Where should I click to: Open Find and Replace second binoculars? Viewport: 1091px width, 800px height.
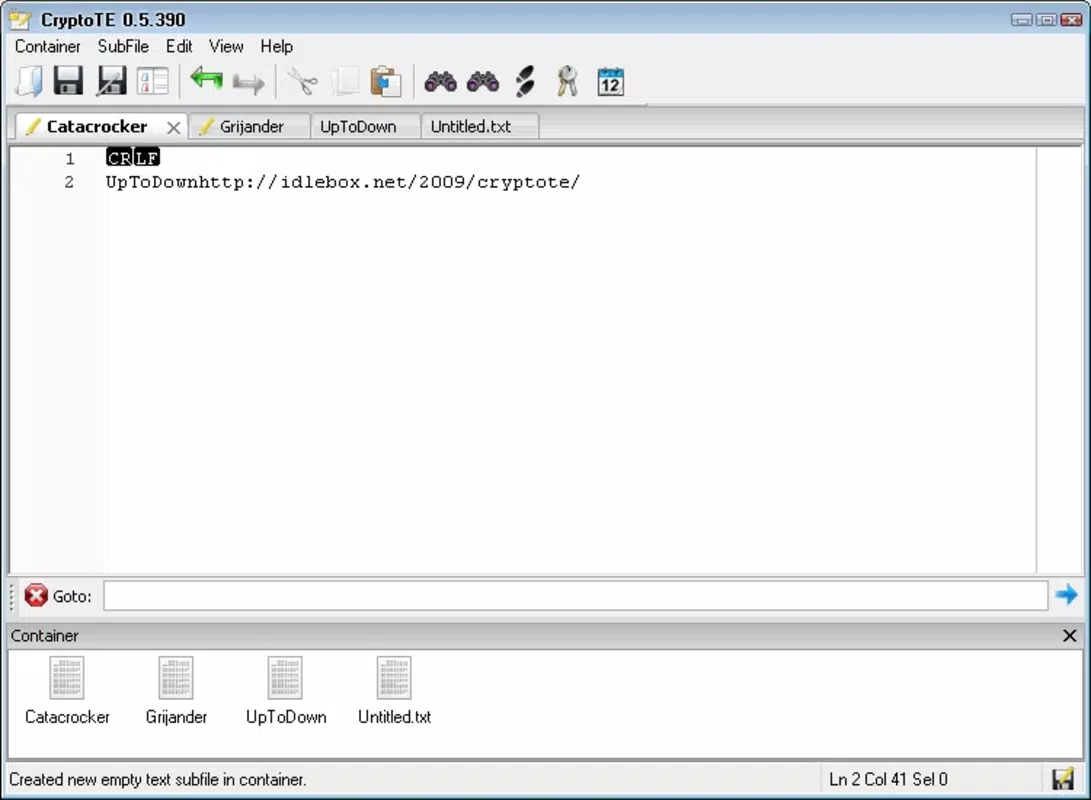coord(483,81)
